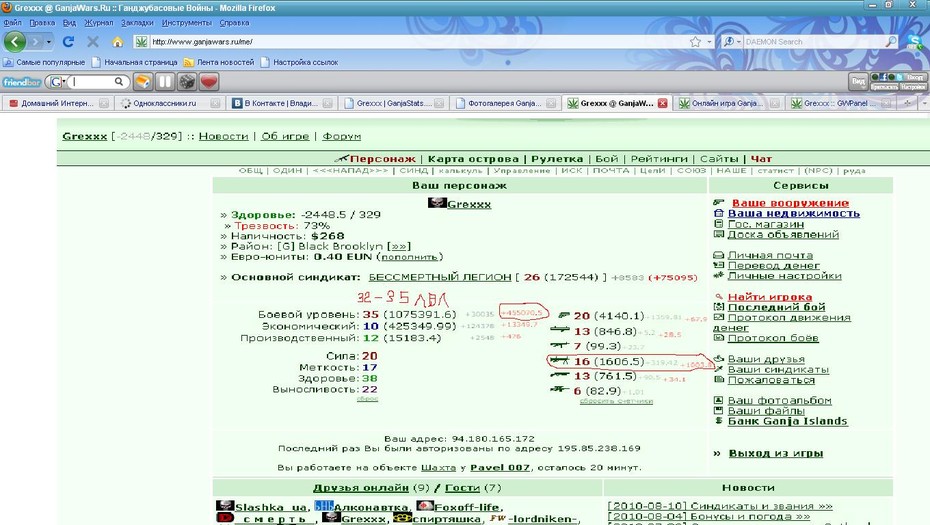
Task: Open the Журнал menu
Action: [98, 23]
